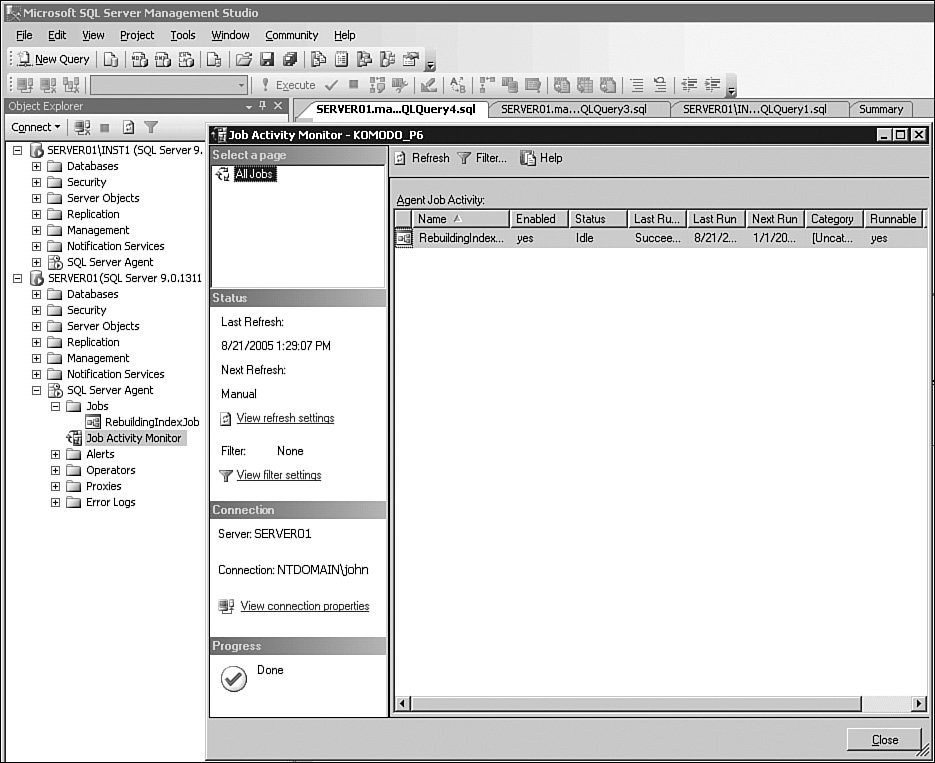This screenshot has width=935, height=763.
Task: Expand SQL Server Agent under SERVER01\INST1
Action: pyautogui.click(x=36, y=262)
